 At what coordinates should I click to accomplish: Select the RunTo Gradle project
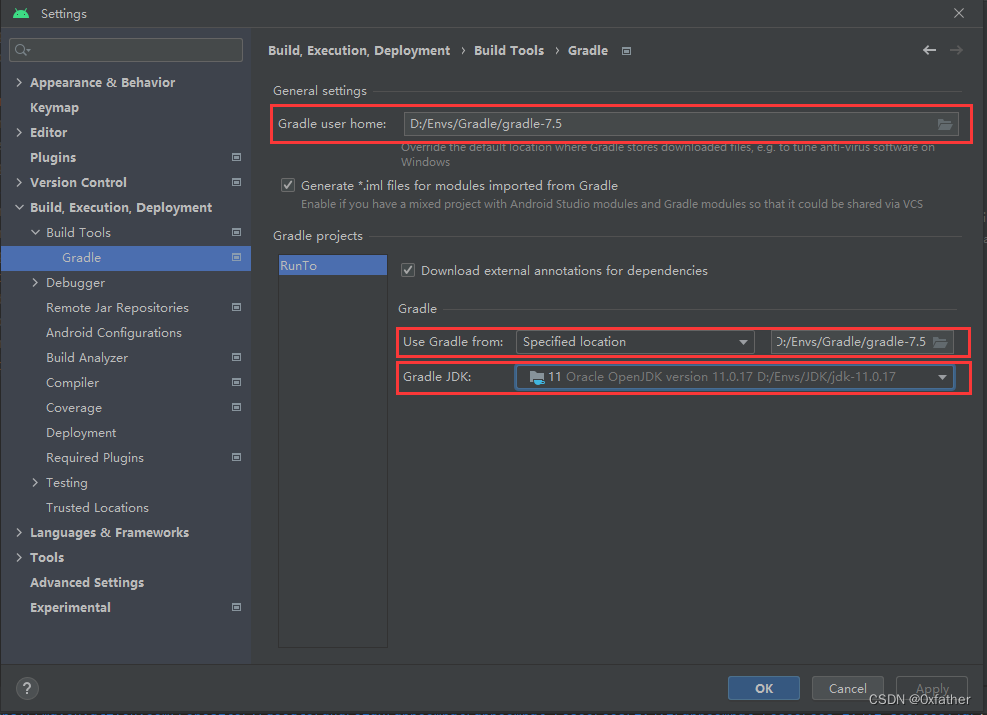coord(333,265)
